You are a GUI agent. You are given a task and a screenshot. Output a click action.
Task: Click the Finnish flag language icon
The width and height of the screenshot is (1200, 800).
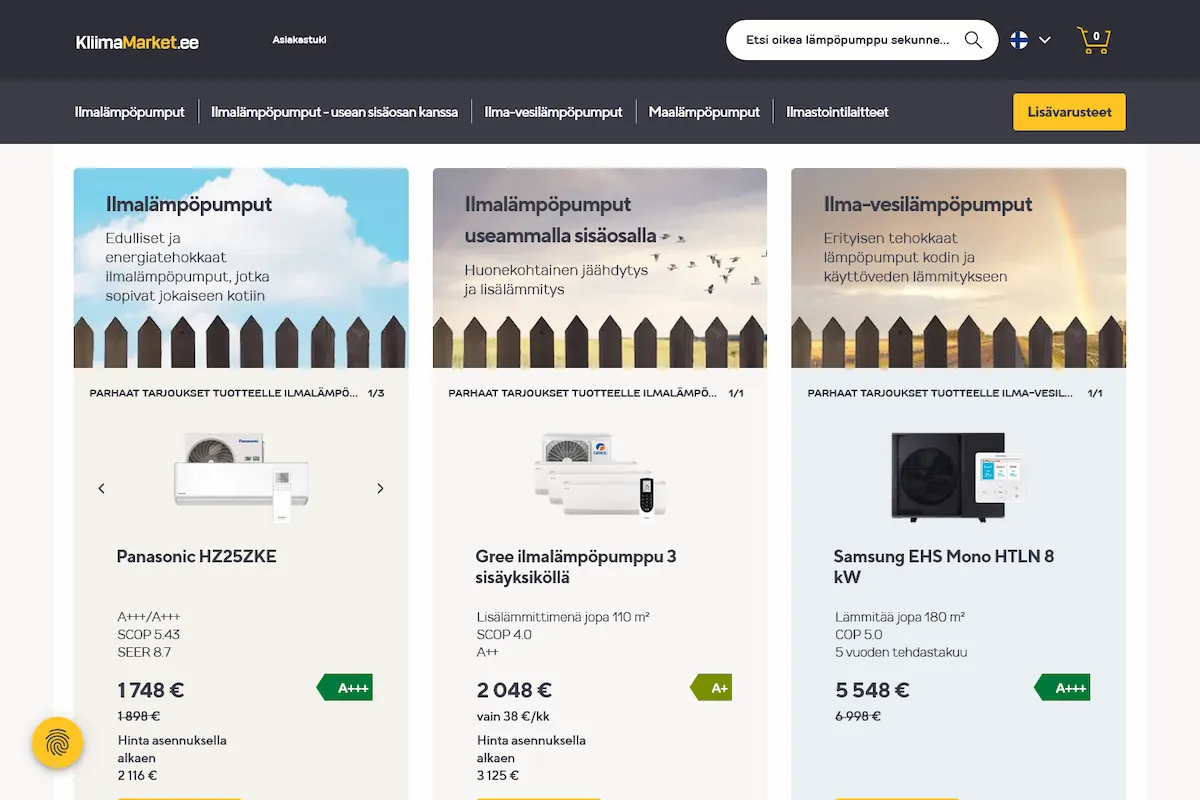(1019, 40)
